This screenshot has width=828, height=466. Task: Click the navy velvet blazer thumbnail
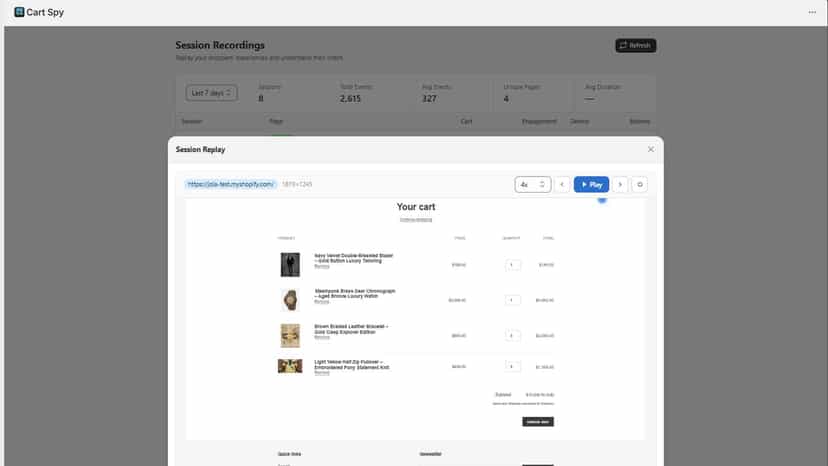[290, 265]
